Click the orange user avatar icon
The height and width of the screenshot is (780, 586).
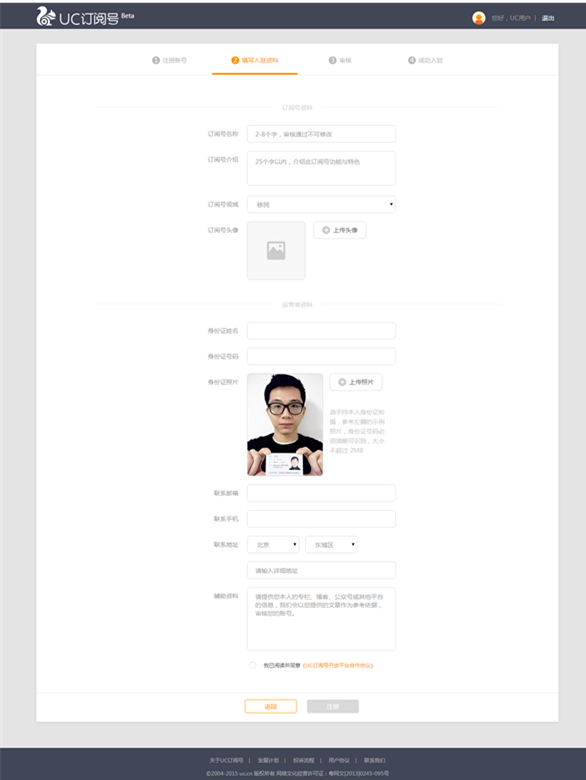[x=479, y=18]
